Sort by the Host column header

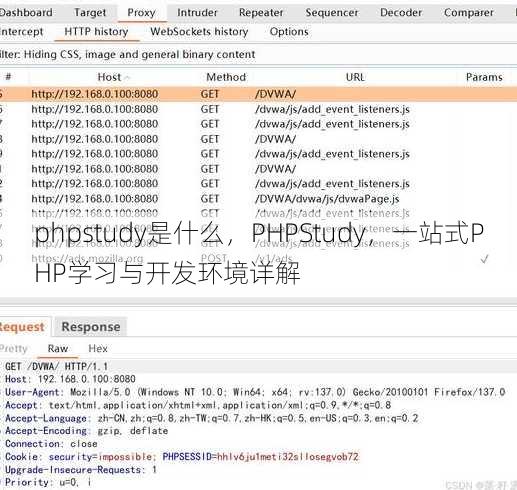(109, 77)
